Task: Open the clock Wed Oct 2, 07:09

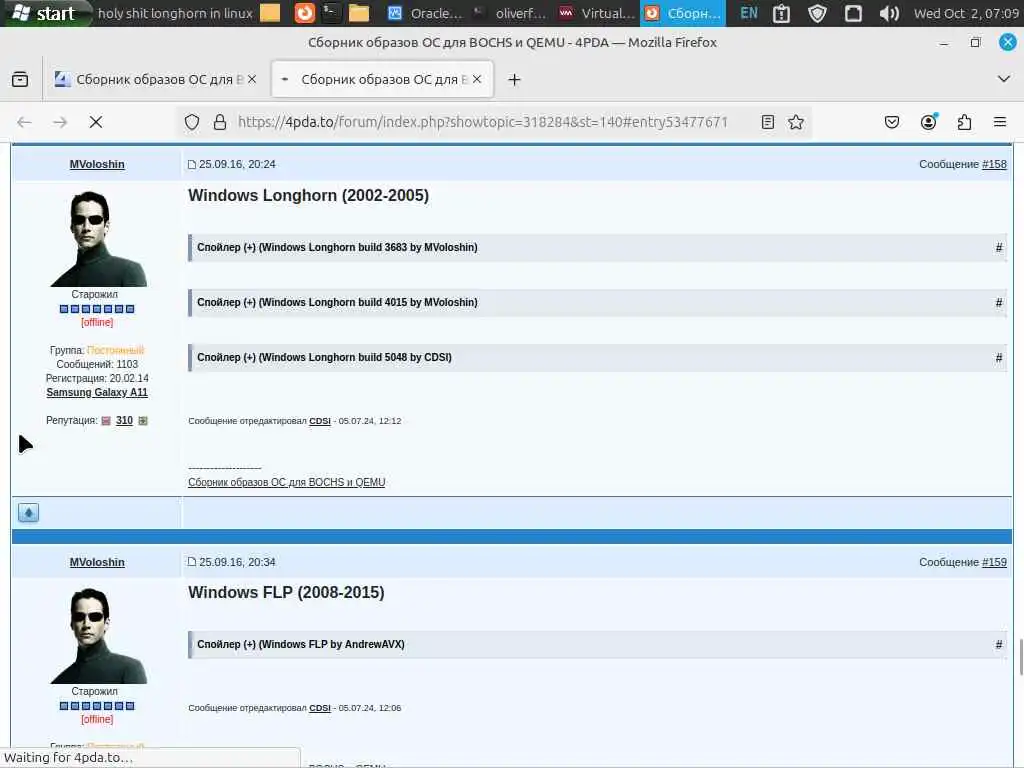Action: [966, 13]
